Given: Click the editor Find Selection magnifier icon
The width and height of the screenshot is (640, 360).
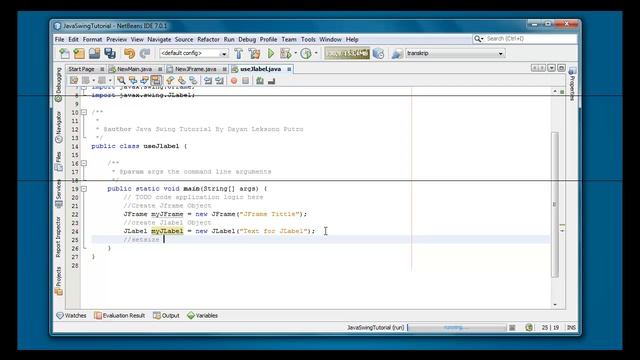Looking at the screenshot, I should [121, 81].
